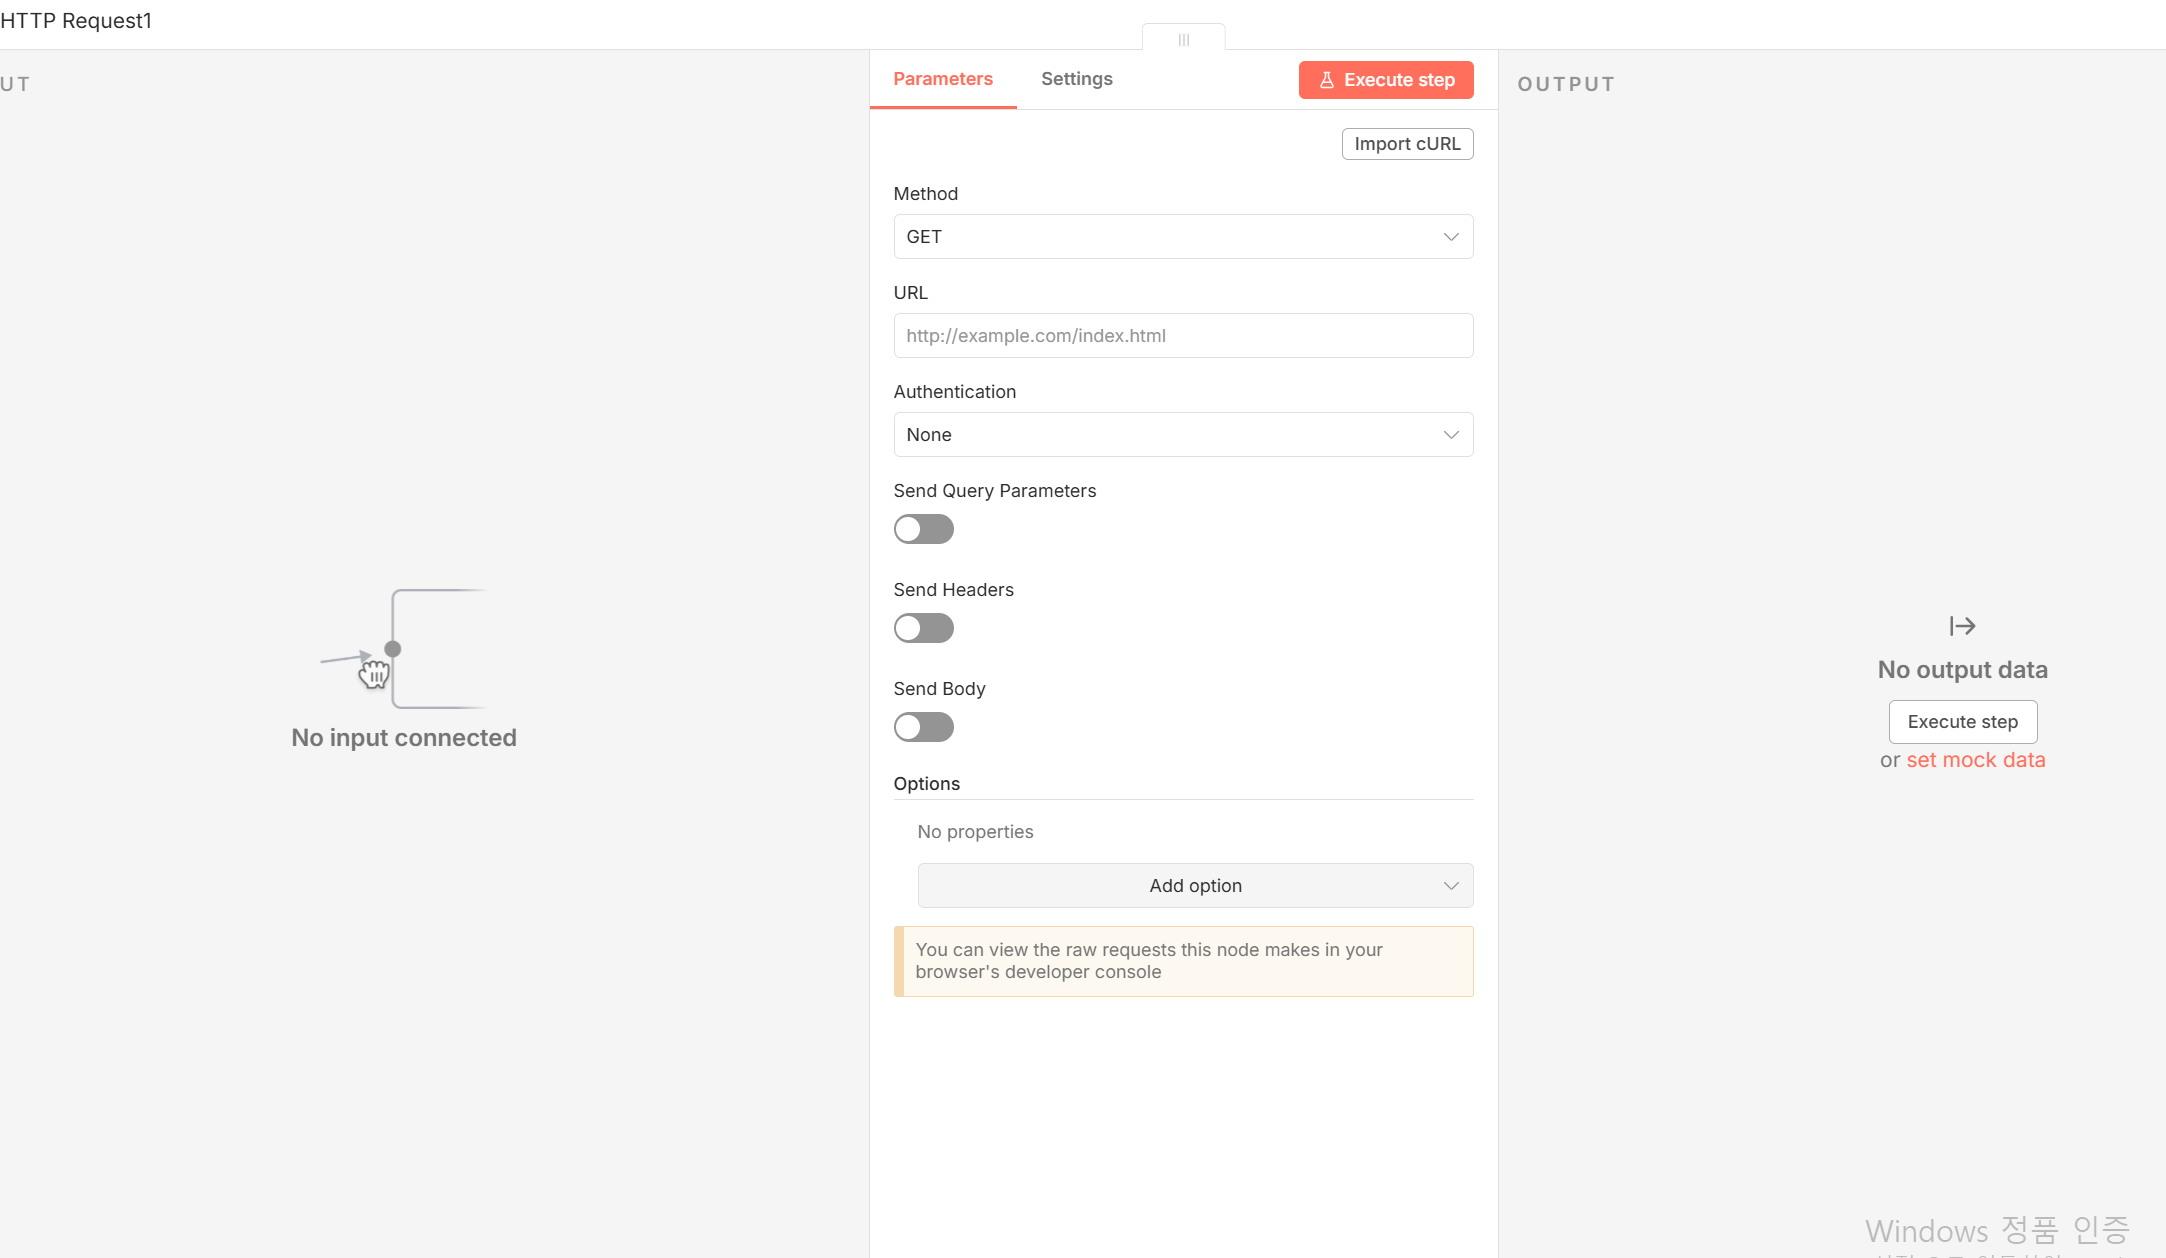Click the HTTP Request1 node title

[76, 21]
